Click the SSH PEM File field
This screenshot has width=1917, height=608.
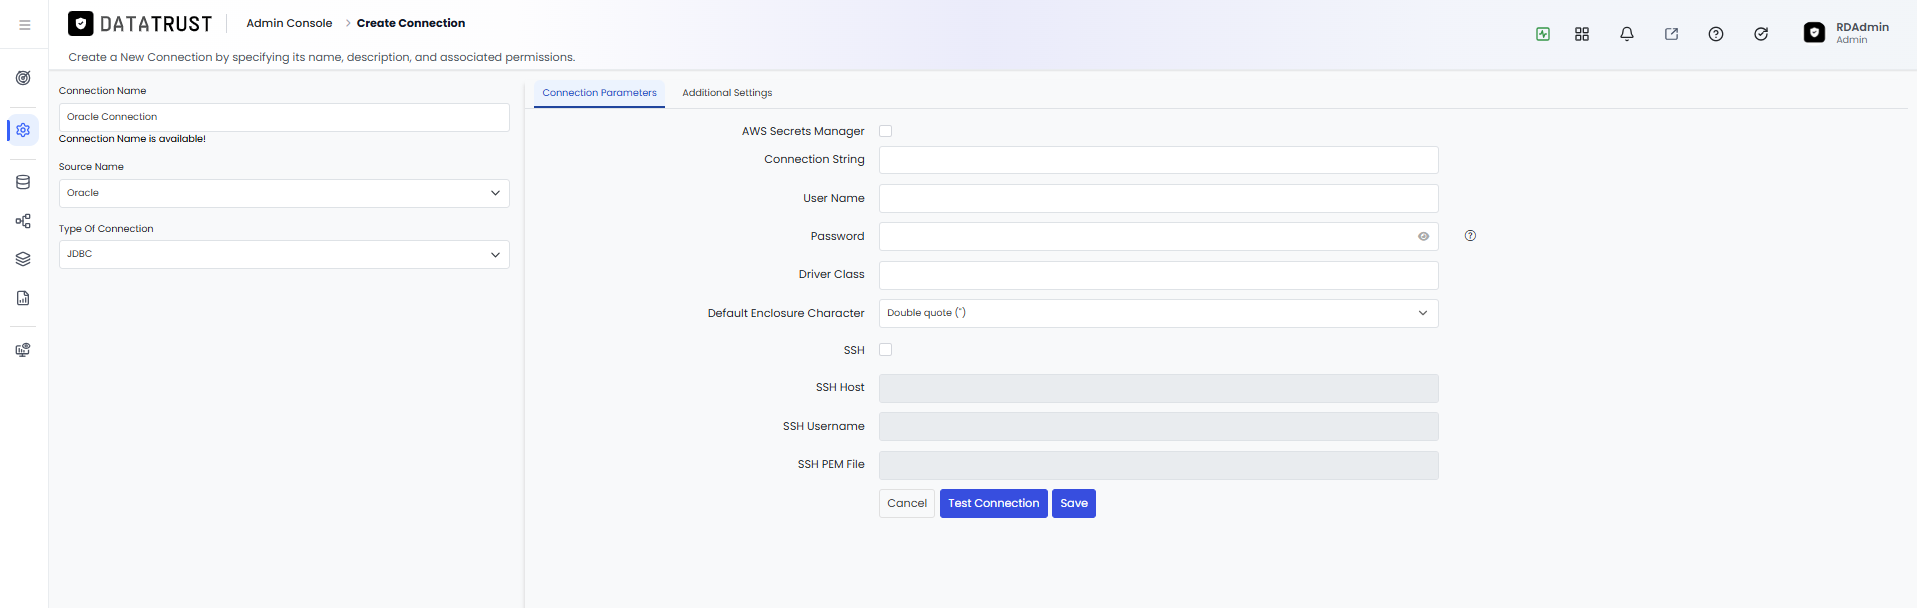pos(1158,465)
